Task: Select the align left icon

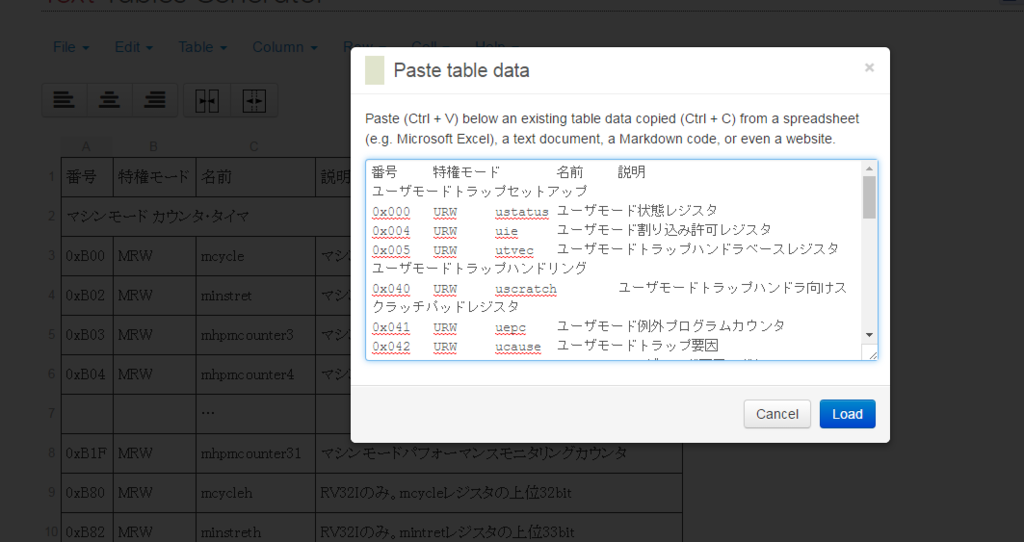Action: point(64,101)
